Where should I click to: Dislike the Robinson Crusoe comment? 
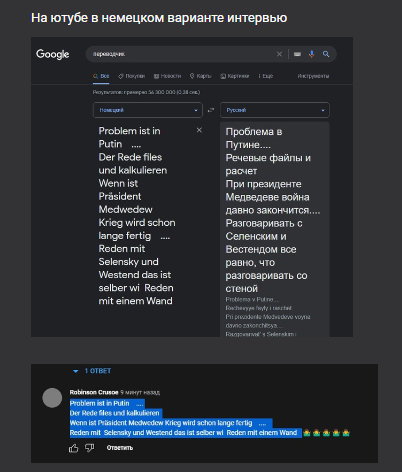pyautogui.click(x=89, y=448)
